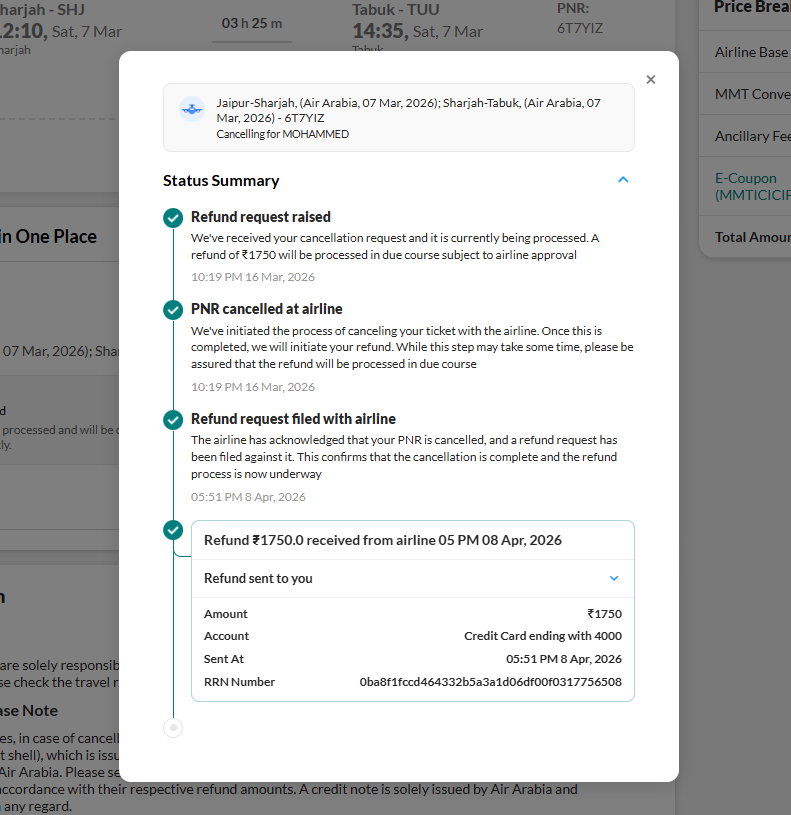Click the empty pending step circle
Screen dimensions: 791x815
pos(173,727)
